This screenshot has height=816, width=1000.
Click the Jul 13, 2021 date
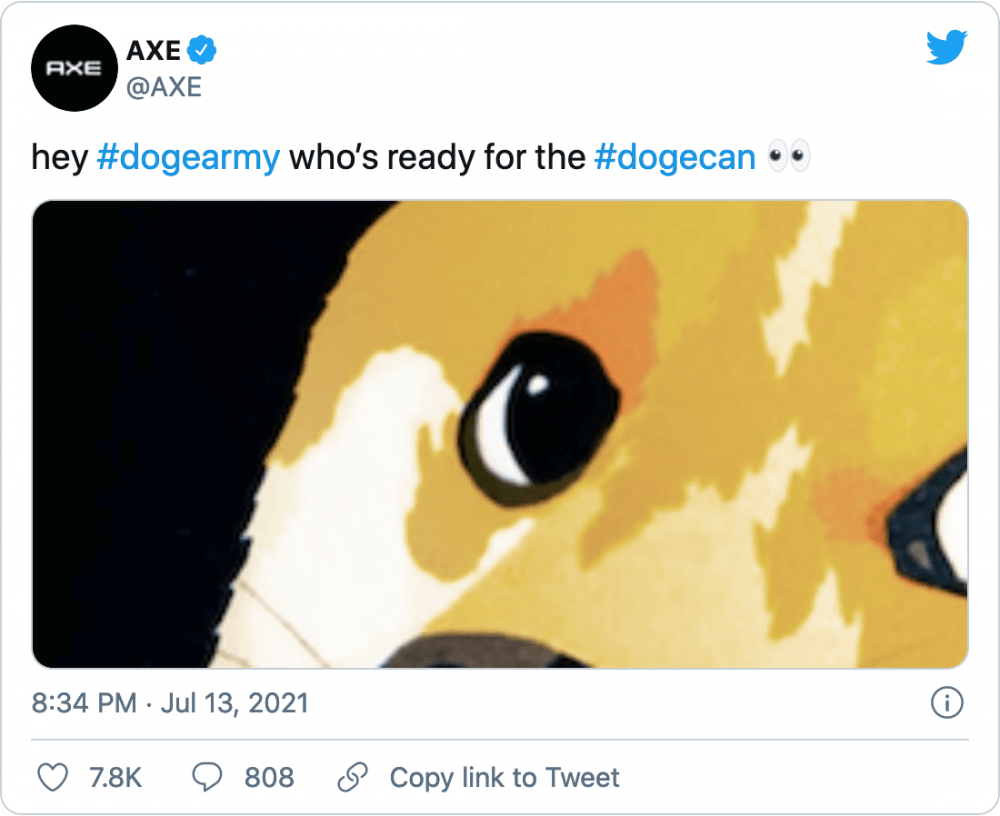click(x=235, y=703)
